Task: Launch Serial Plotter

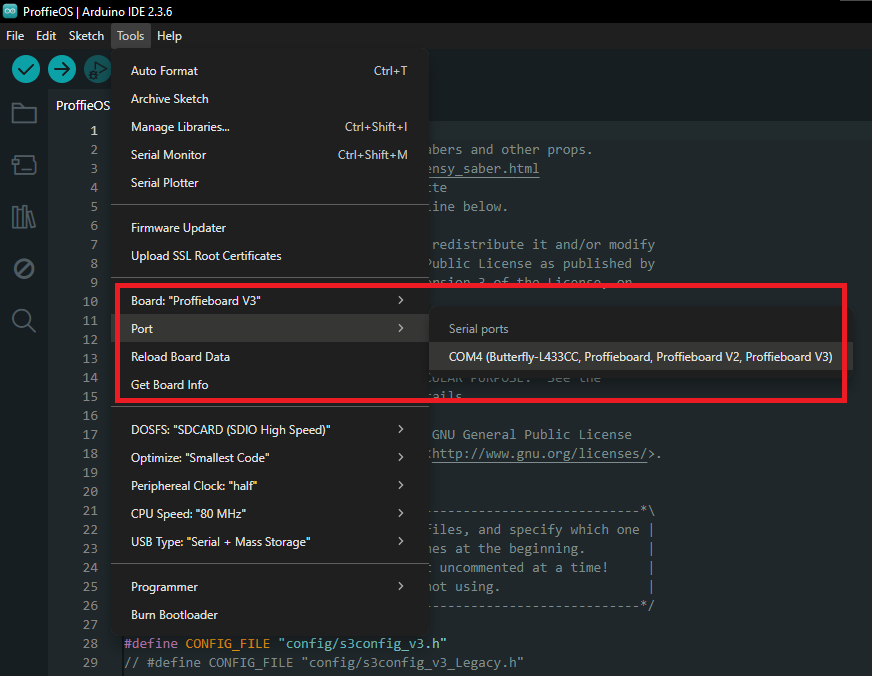Action: pos(270,182)
